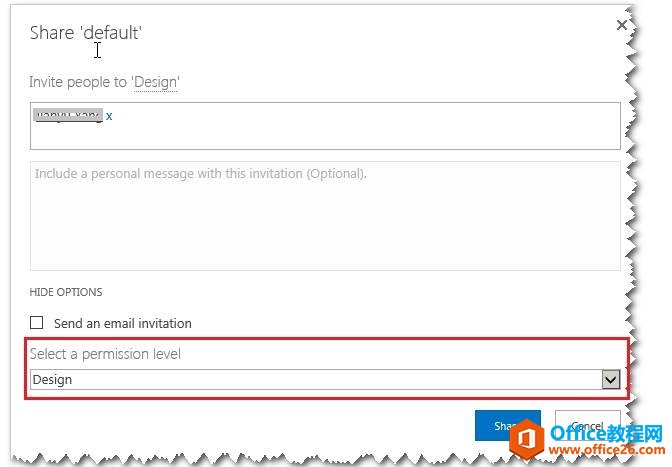This screenshot has height=467, width=672.
Task: Close the Share dialog with the X
Action: (622, 25)
